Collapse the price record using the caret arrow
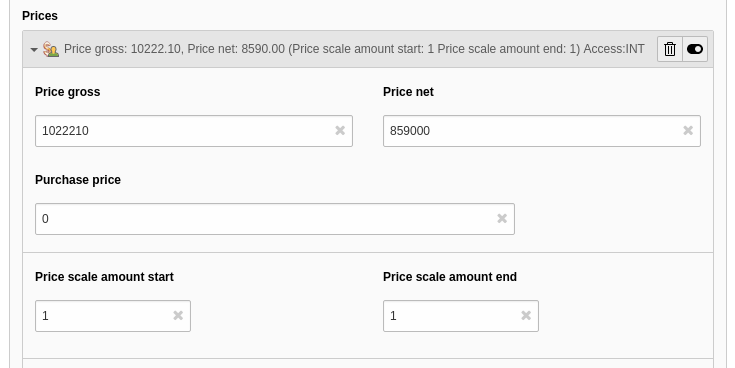 click(x=34, y=49)
